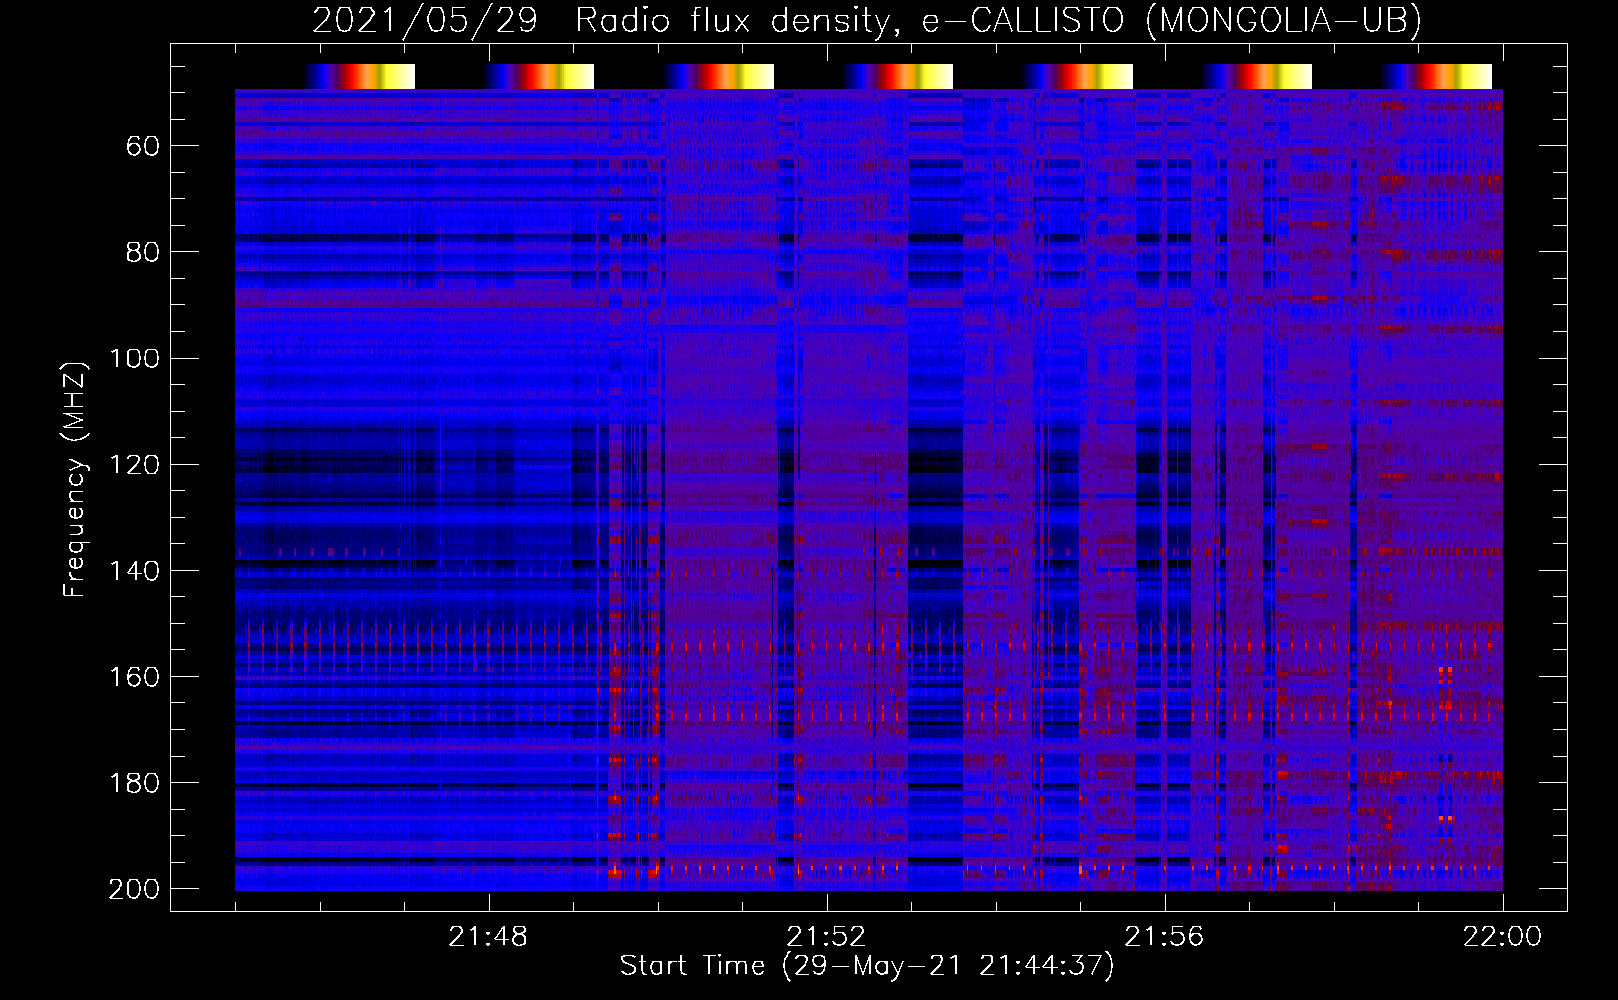
Task: Click the 21:48 time tick label
Action: (x=488, y=937)
